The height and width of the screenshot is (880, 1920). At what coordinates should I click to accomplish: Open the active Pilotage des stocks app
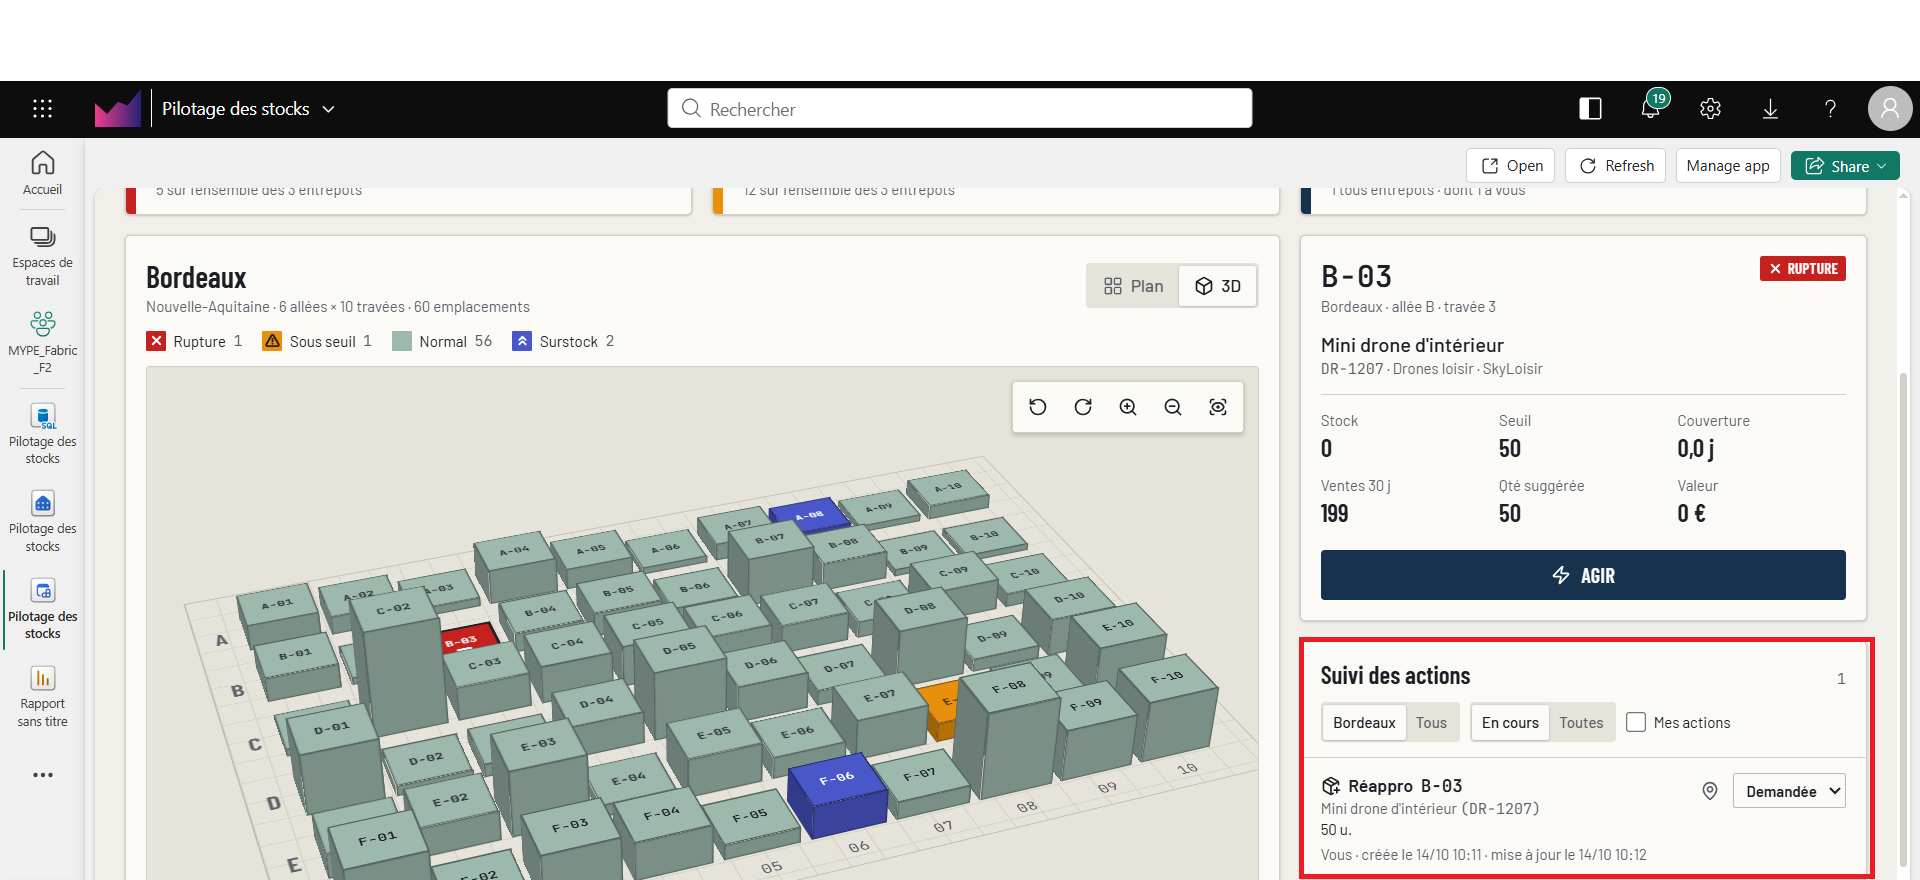(42, 608)
